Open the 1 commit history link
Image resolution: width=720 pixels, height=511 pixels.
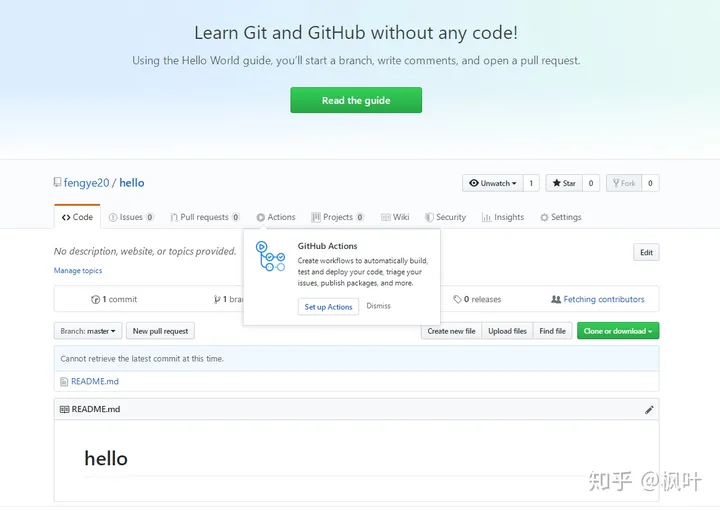pyautogui.click(x=114, y=299)
